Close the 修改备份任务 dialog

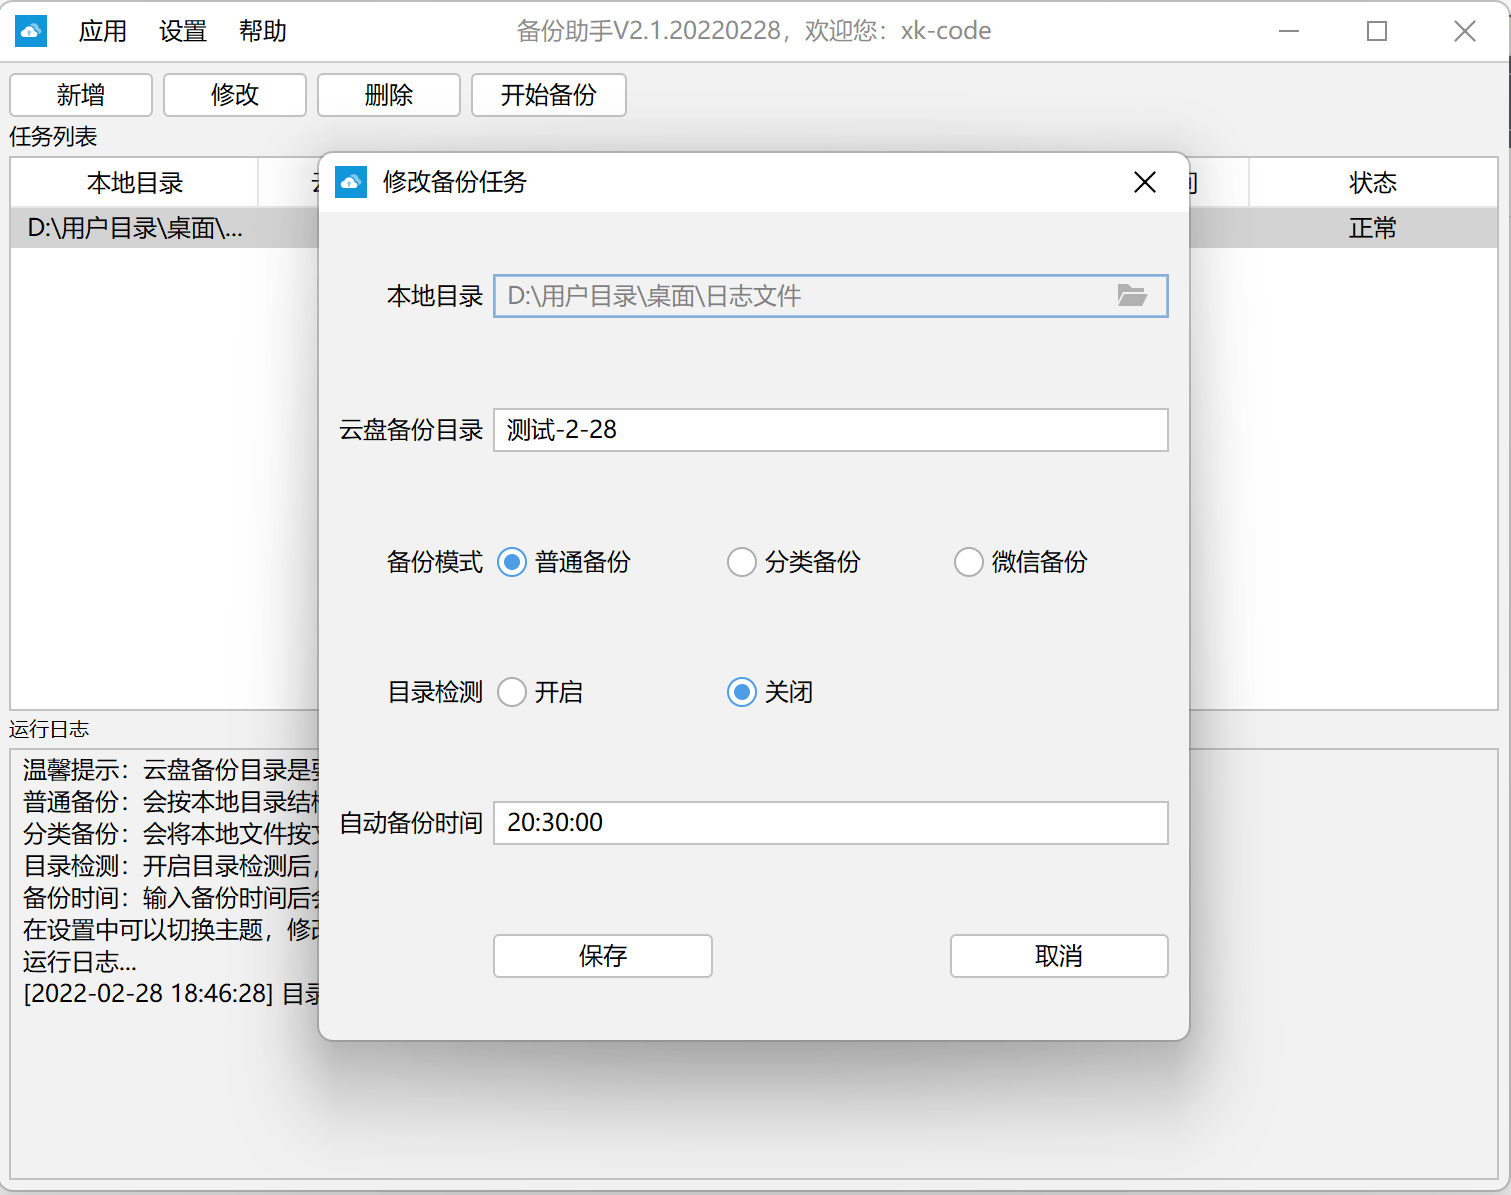click(1145, 182)
